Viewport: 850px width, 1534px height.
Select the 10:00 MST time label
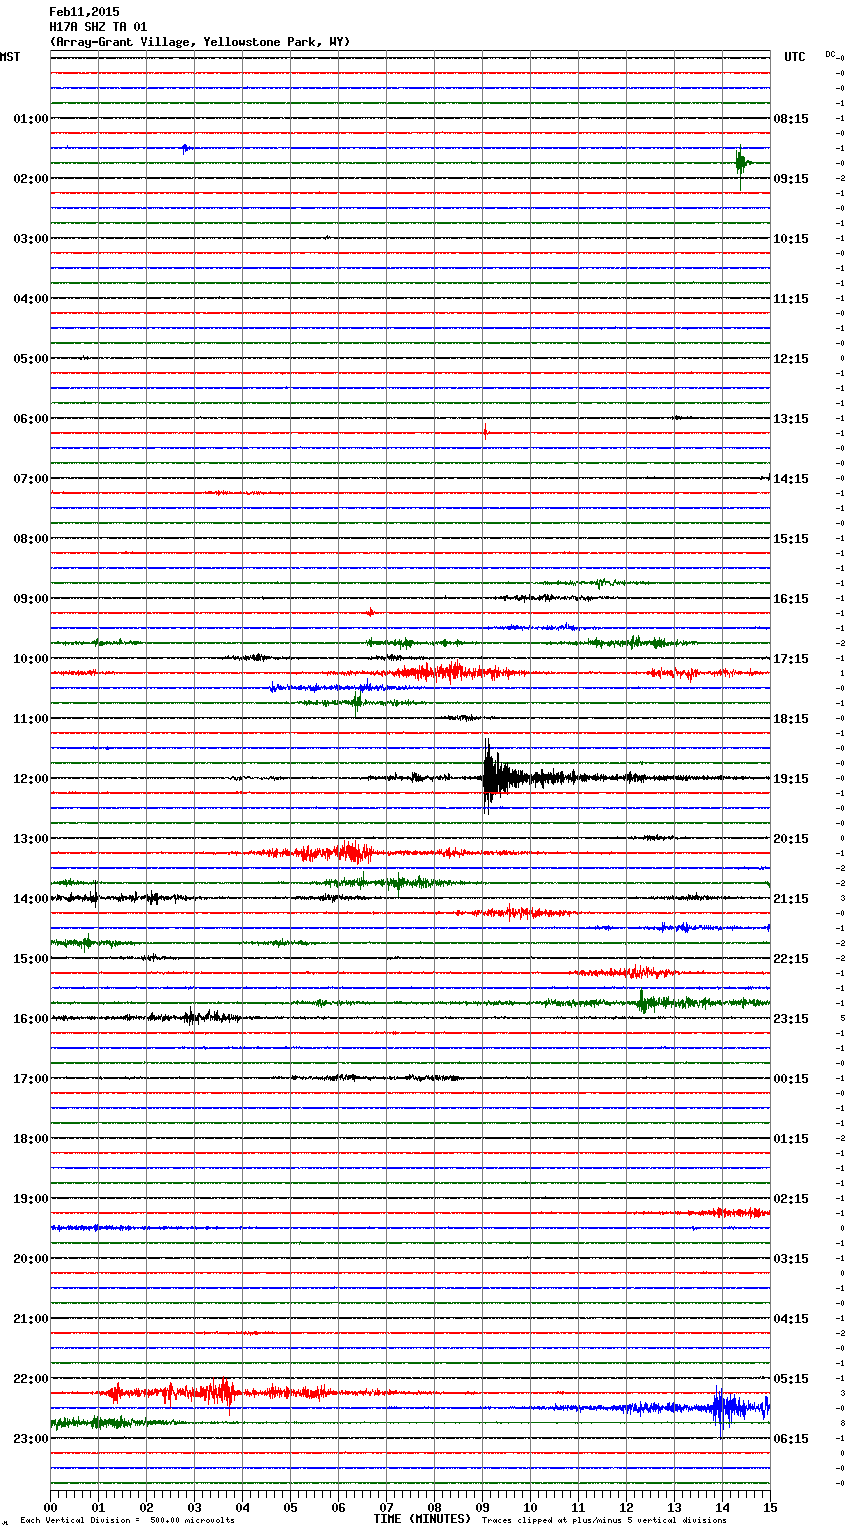[31, 659]
